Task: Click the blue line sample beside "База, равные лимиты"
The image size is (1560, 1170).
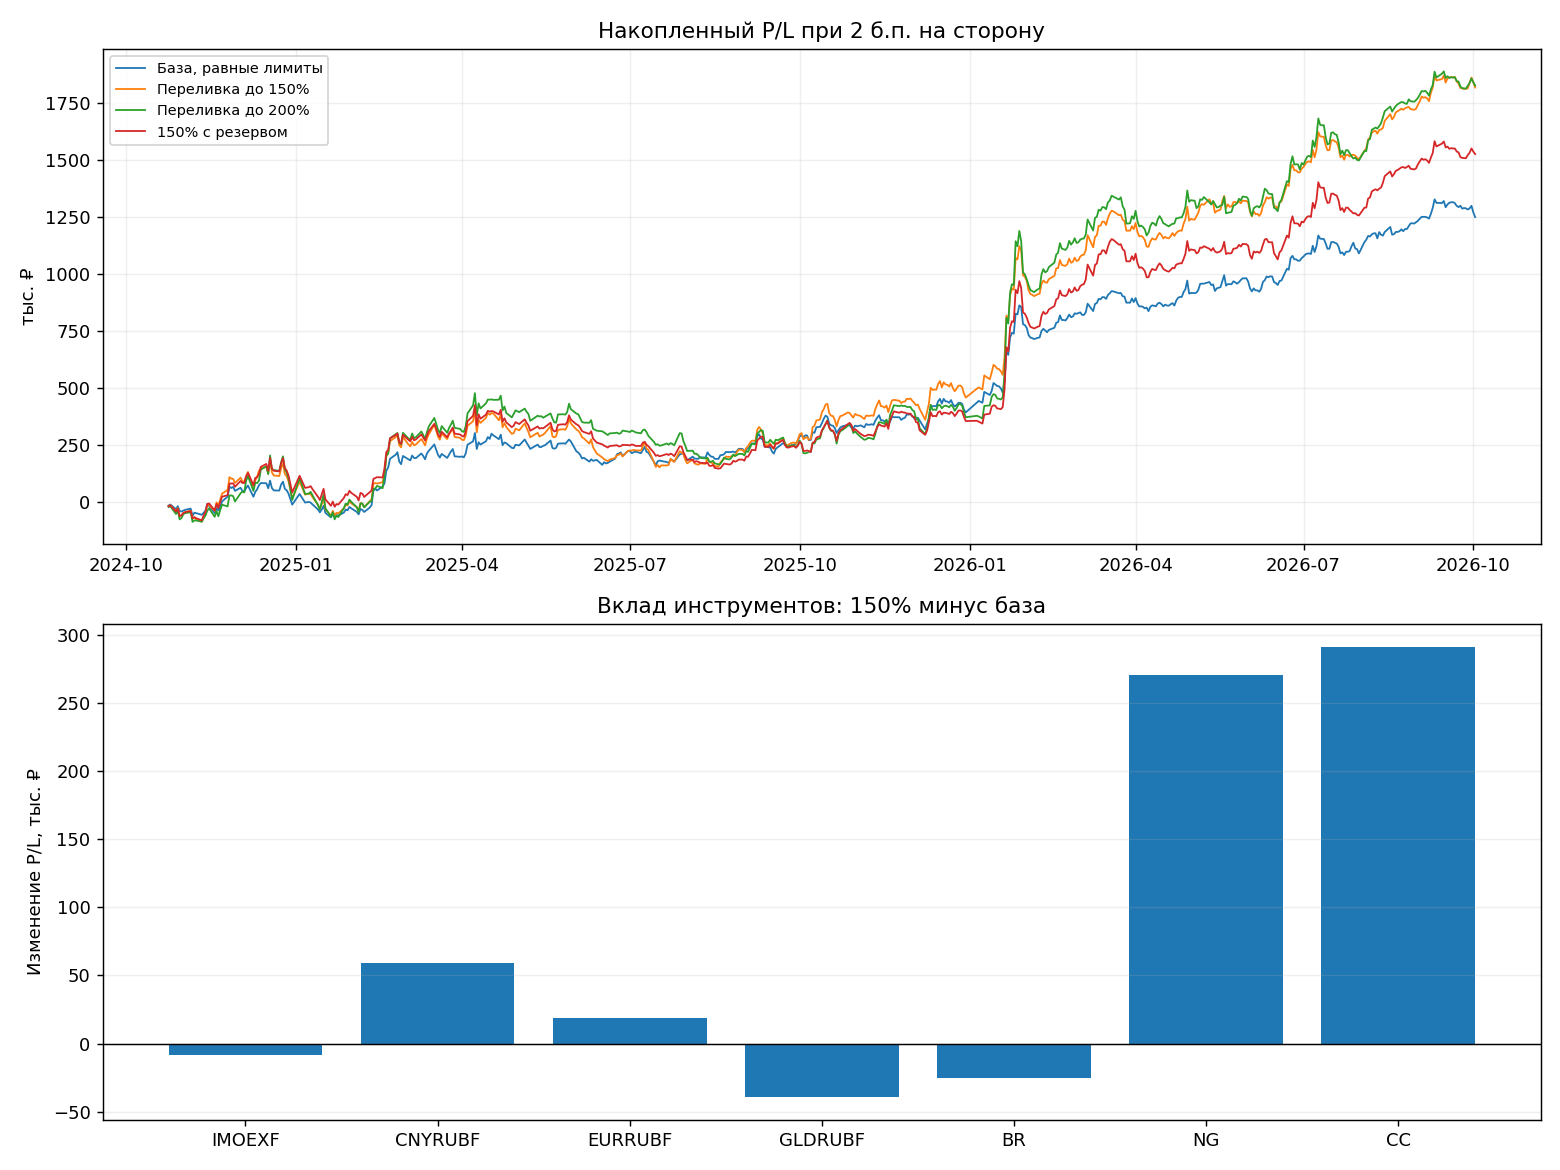Action: click(131, 68)
